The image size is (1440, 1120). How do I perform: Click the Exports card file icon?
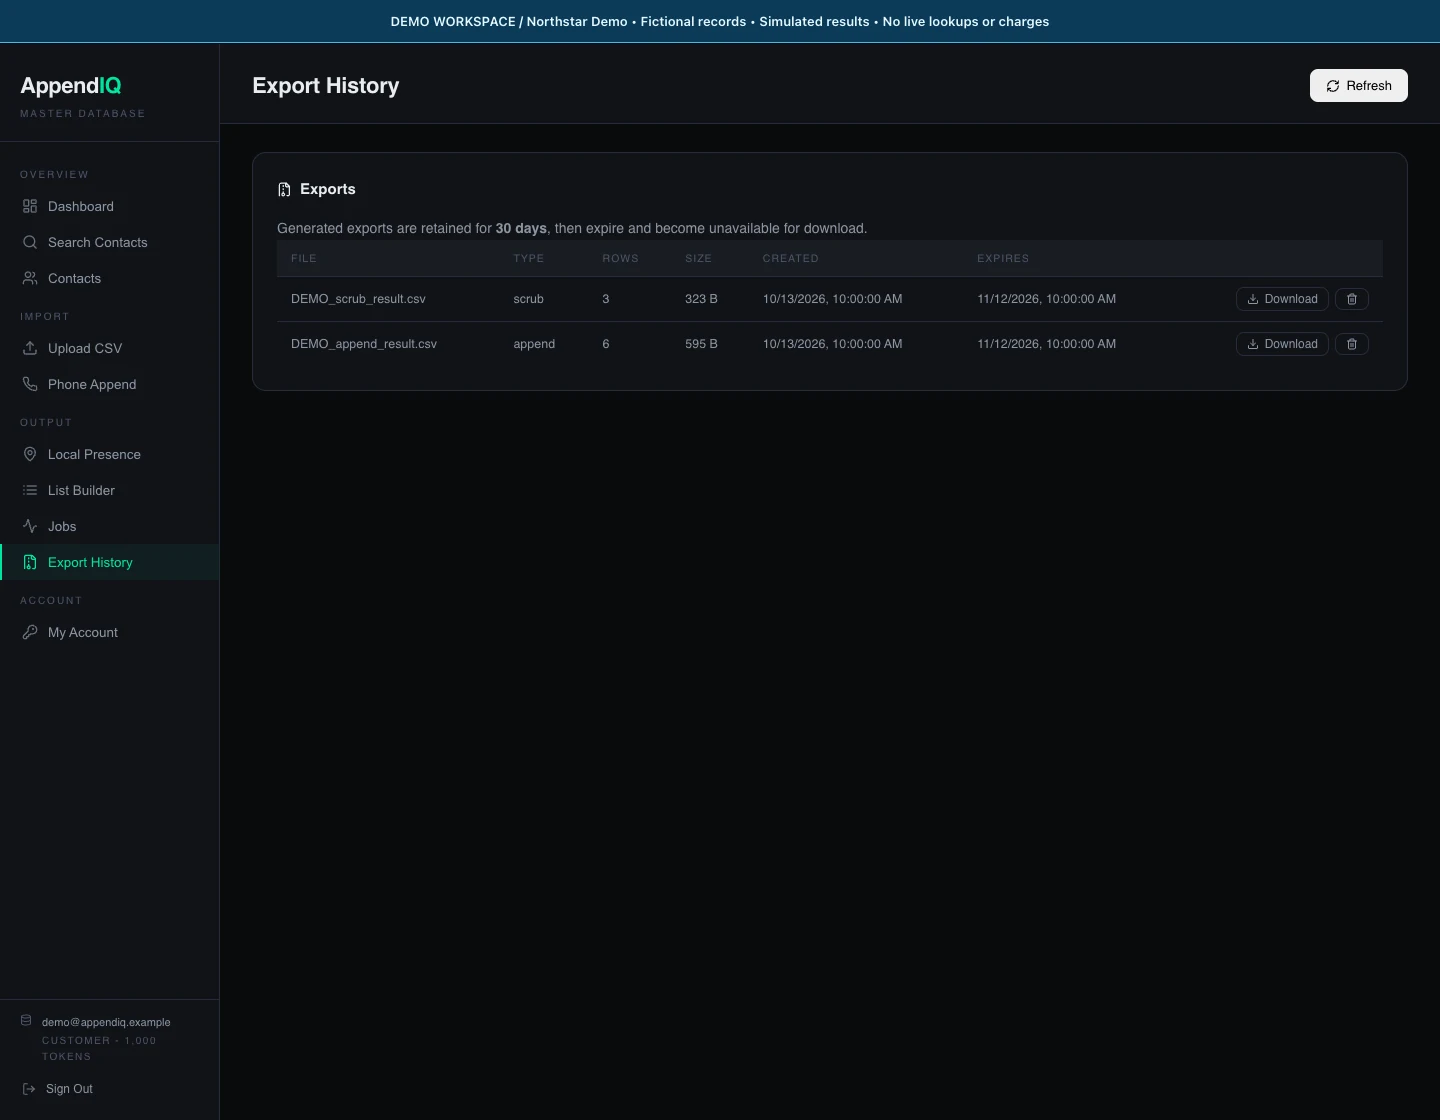(x=284, y=189)
